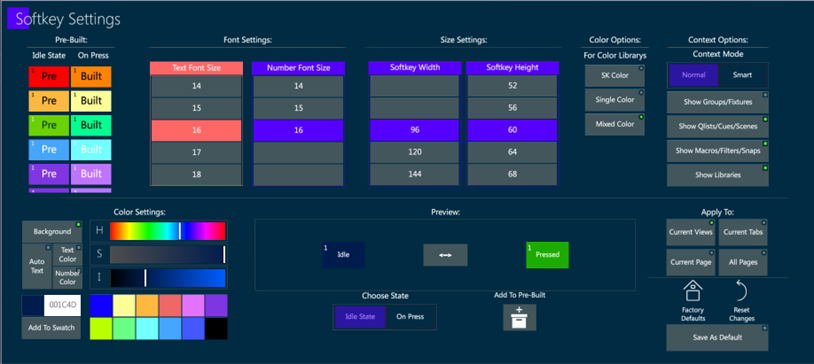Click the Factory Defaults house icon
The height and width of the screenshot is (364, 814).
(x=693, y=291)
